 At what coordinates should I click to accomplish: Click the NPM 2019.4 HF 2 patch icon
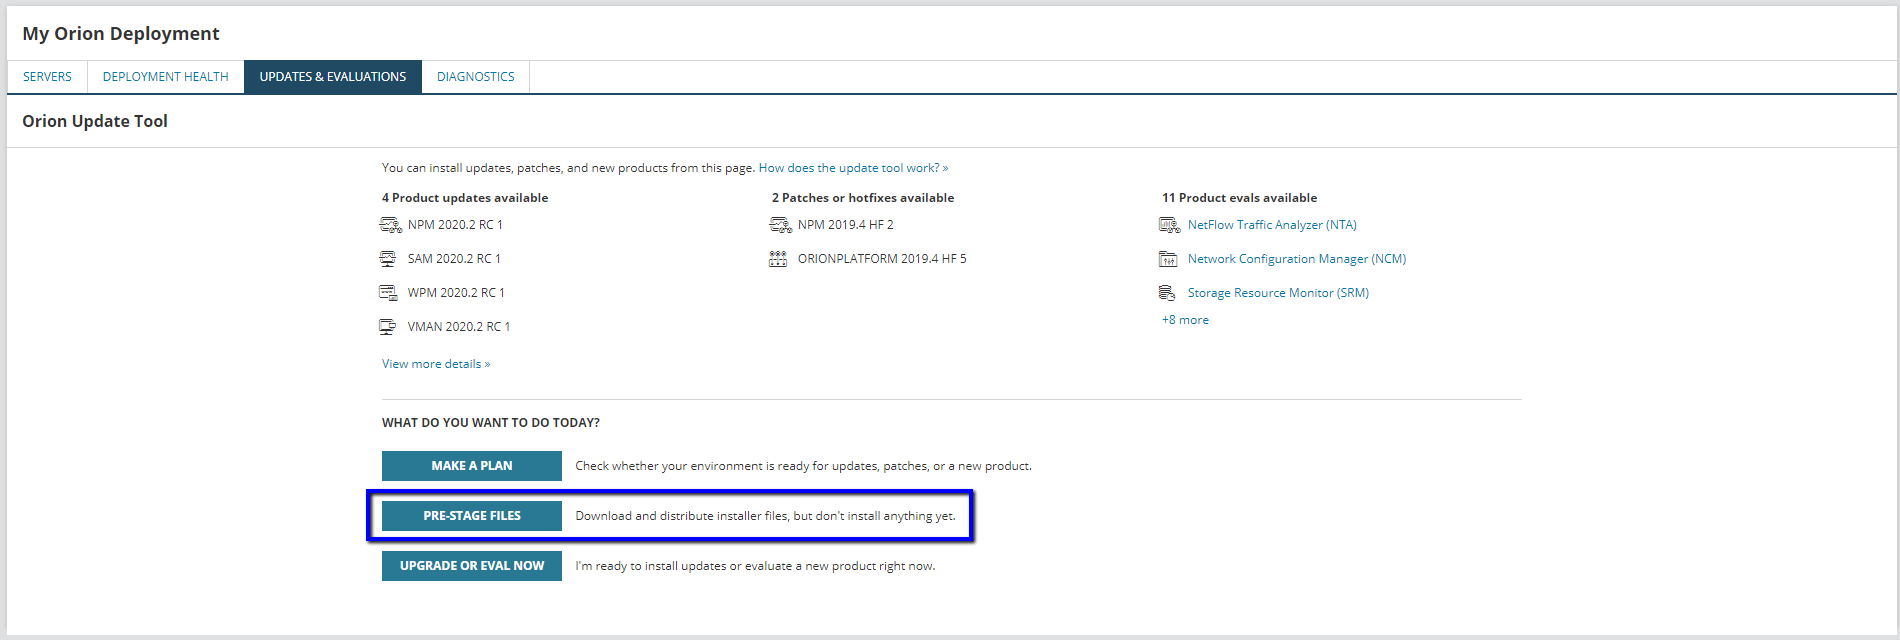click(780, 225)
